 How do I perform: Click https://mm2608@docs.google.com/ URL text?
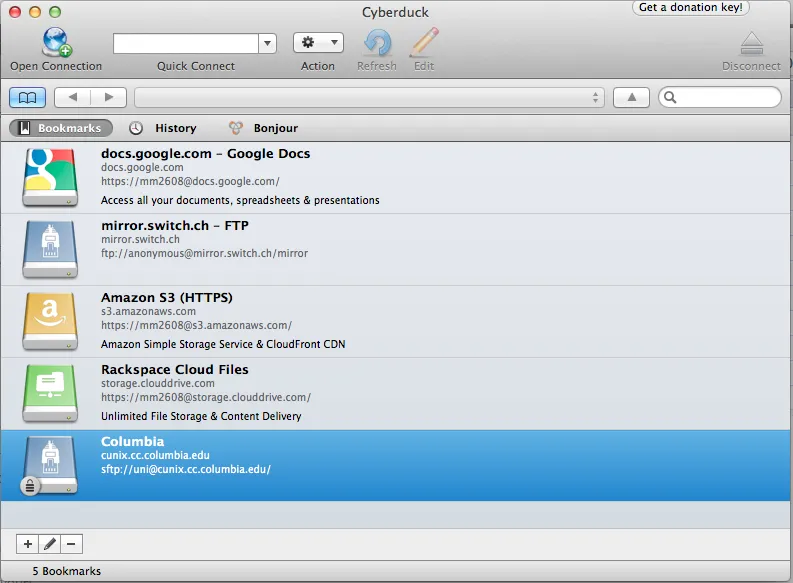pyautogui.click(x=190, y=181)
